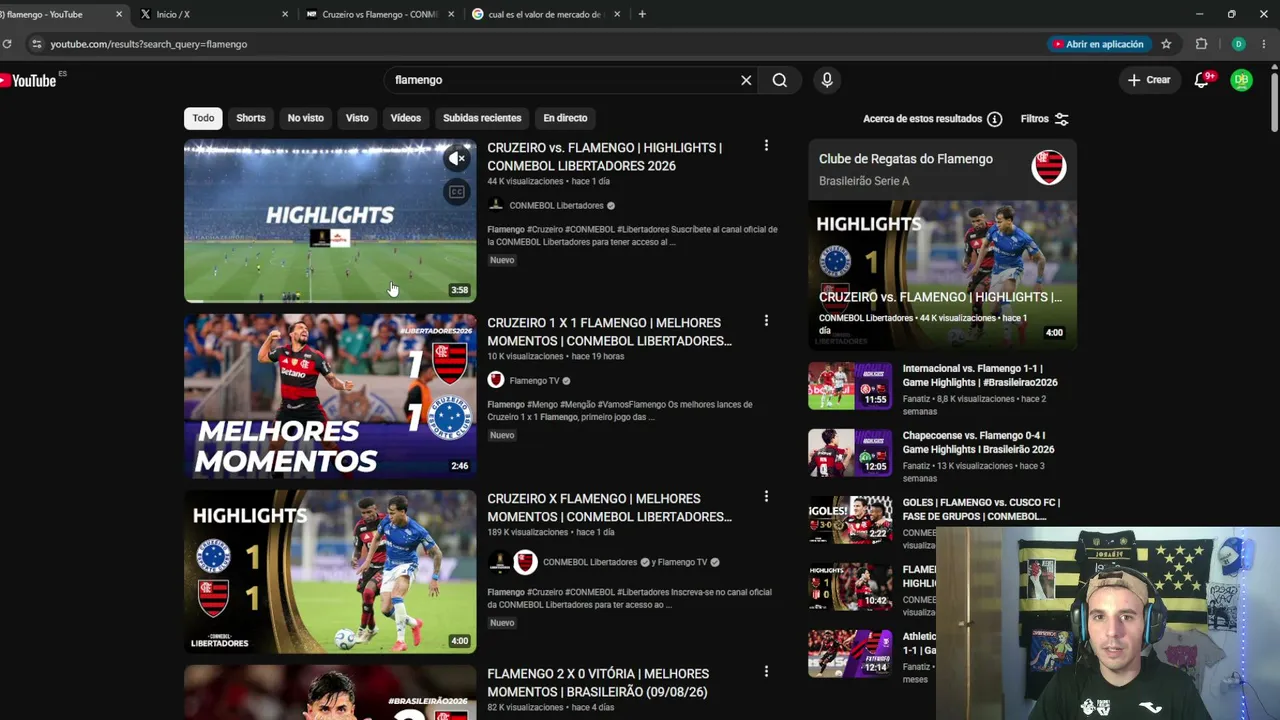Screen dimensions: 1280x720
Task: Open options menu for FLAMENGO 2 X 0 VITÓRIA
Action: [766, 672]
